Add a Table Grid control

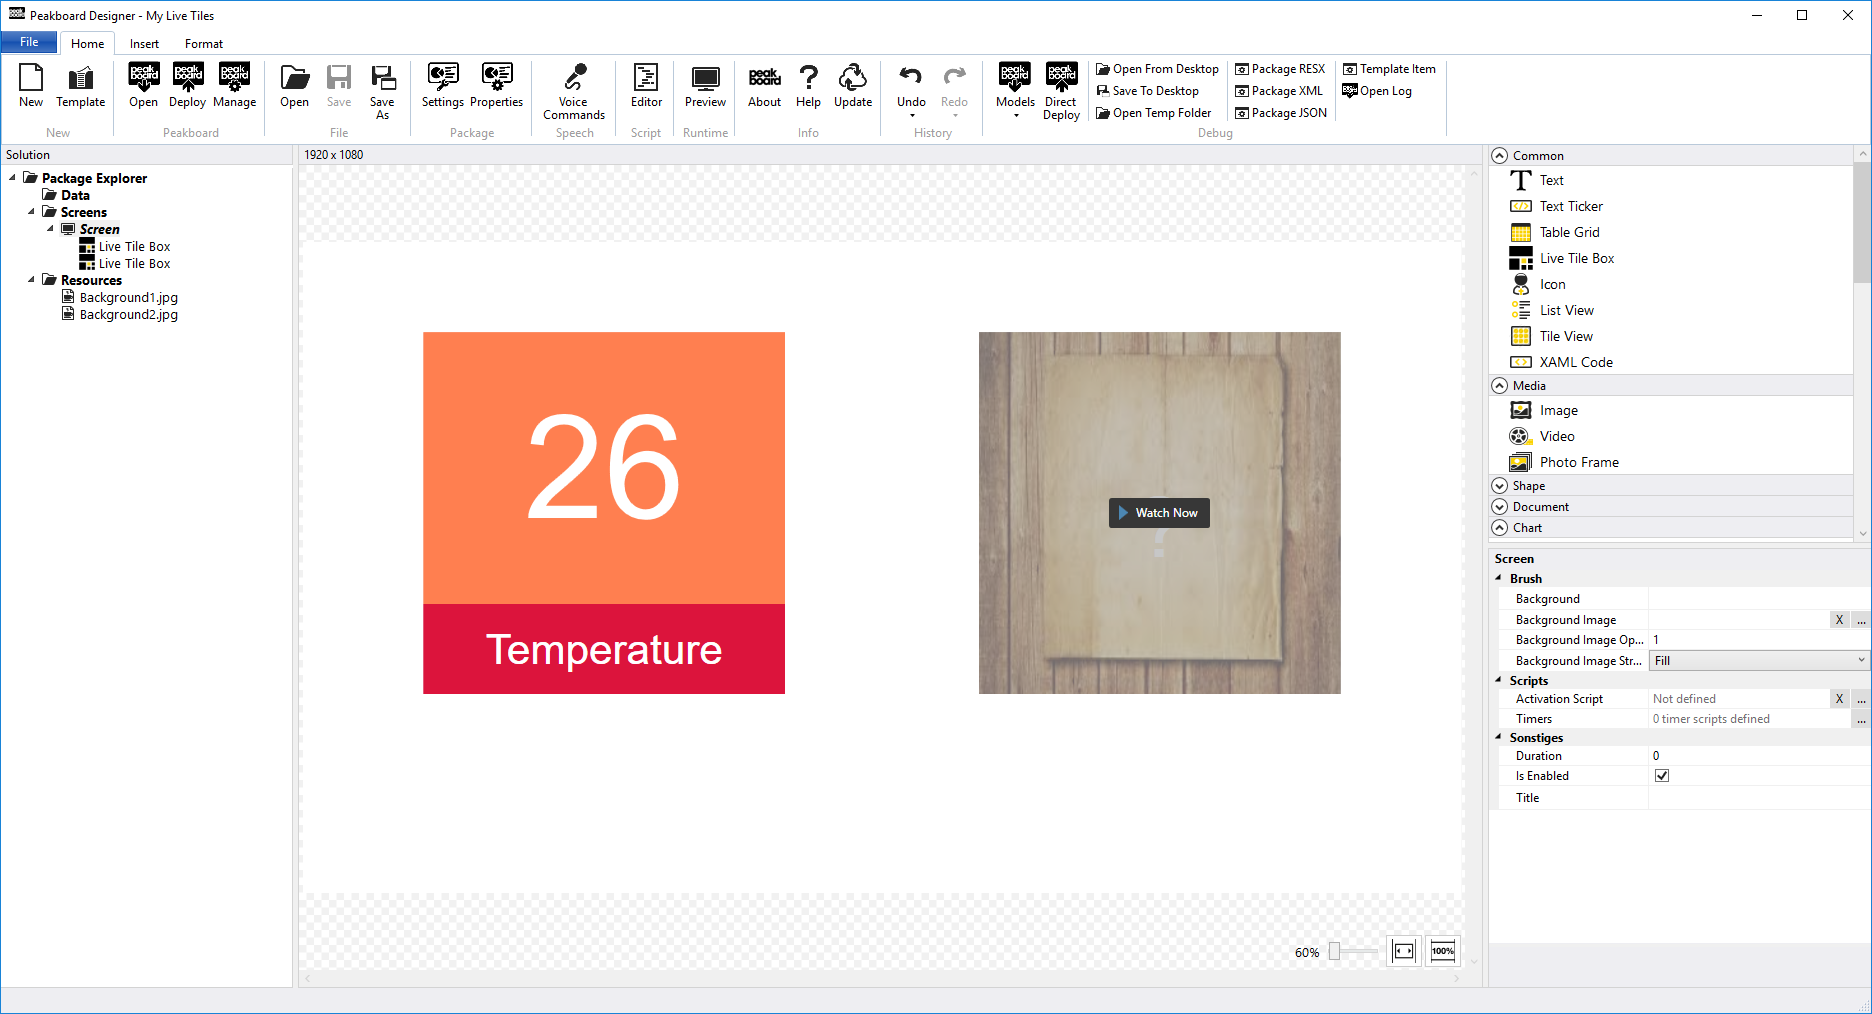1567,232
